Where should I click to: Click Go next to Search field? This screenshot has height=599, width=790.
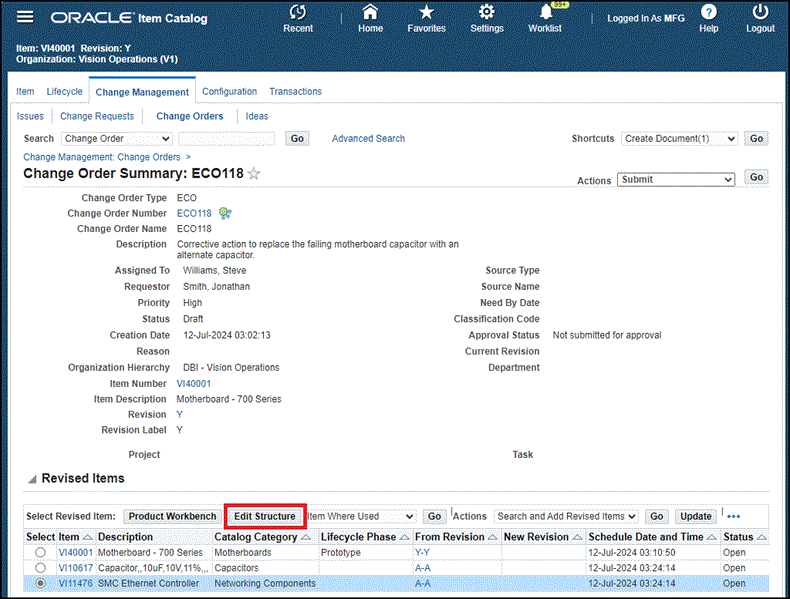(x=297, y=139)
